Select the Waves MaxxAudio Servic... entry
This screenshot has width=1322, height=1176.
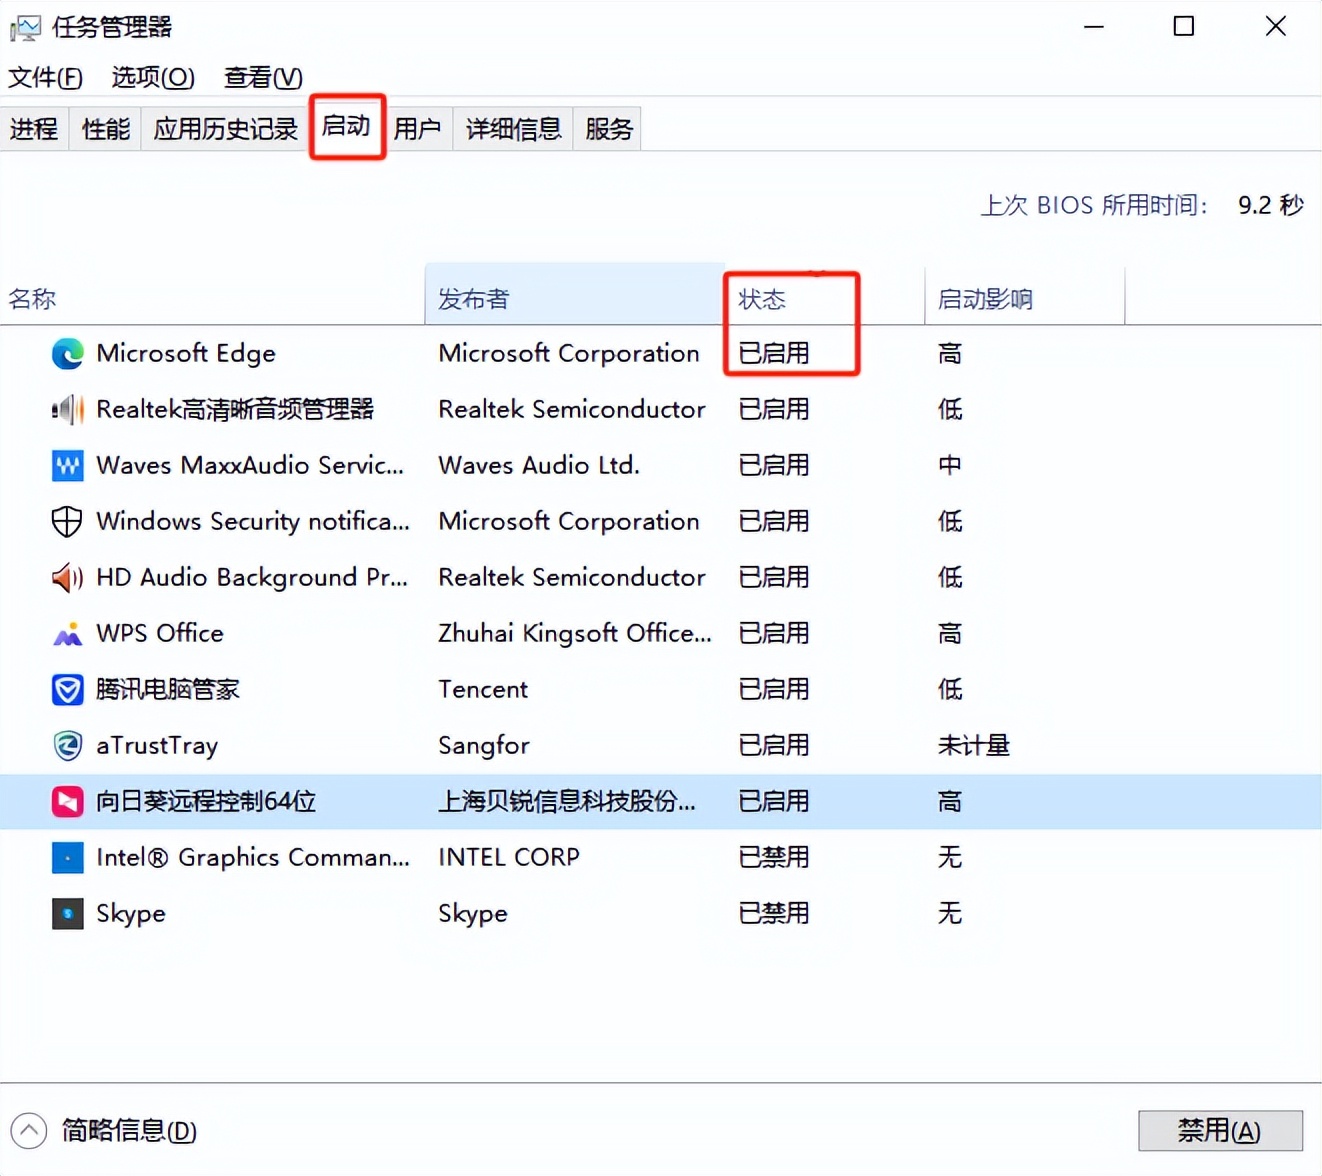[250, 465]
